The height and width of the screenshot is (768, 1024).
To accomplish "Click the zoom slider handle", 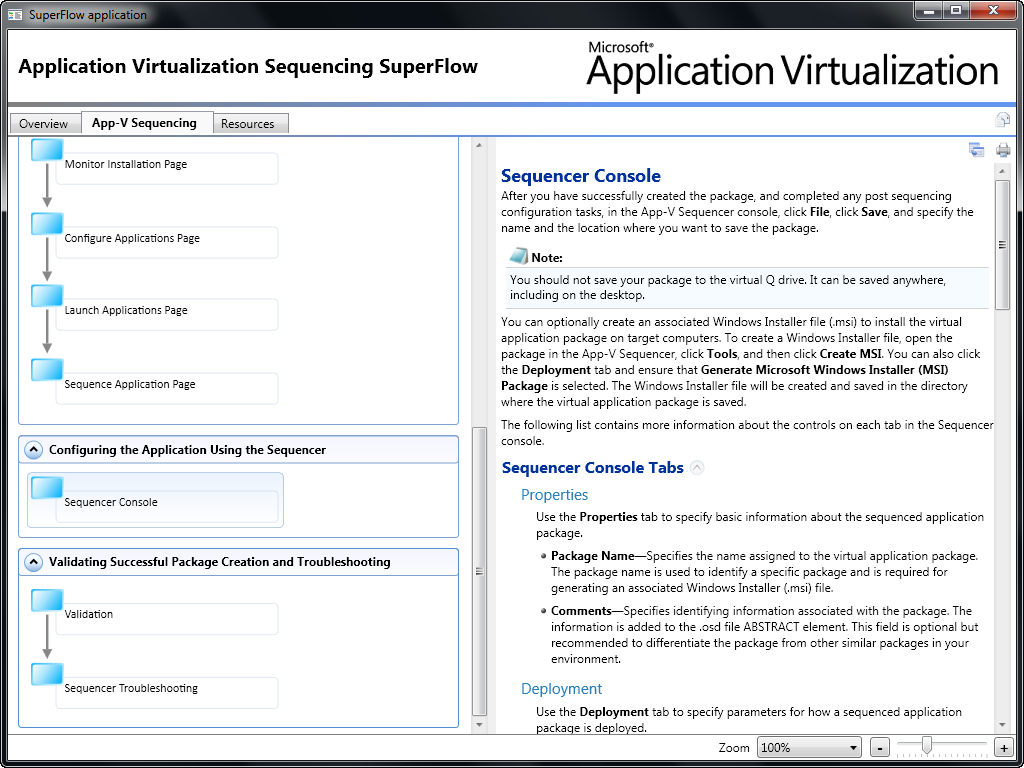I will click(x=926, y=745).
